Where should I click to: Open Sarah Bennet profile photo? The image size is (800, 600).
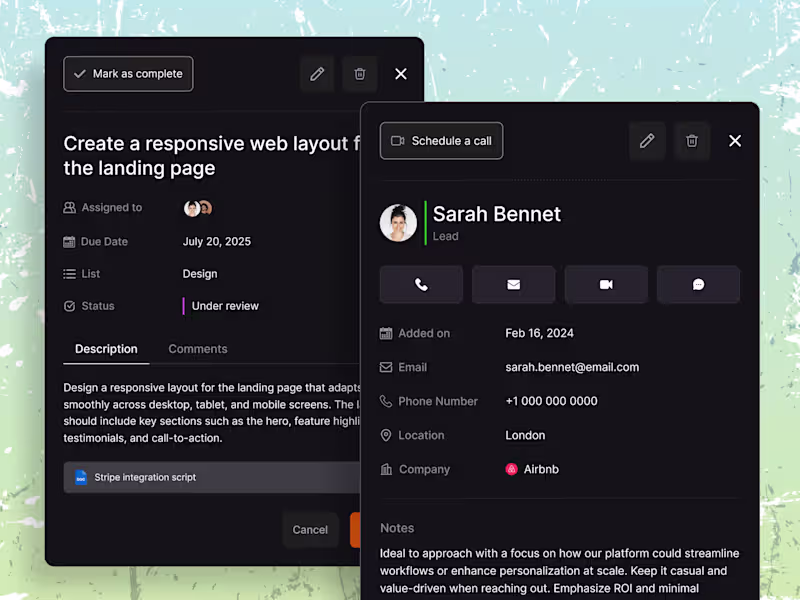click(x=398, y=223)
